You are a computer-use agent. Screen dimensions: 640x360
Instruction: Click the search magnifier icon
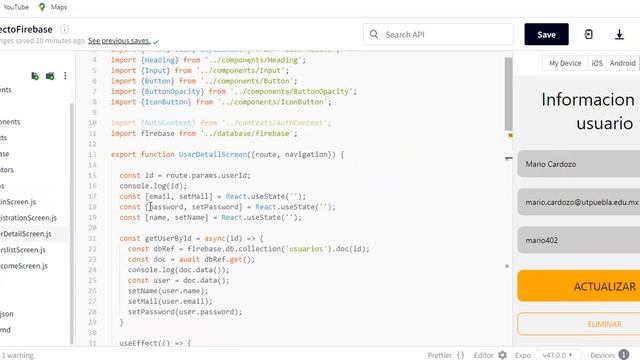pyautogui.click(x=374, y=34)
